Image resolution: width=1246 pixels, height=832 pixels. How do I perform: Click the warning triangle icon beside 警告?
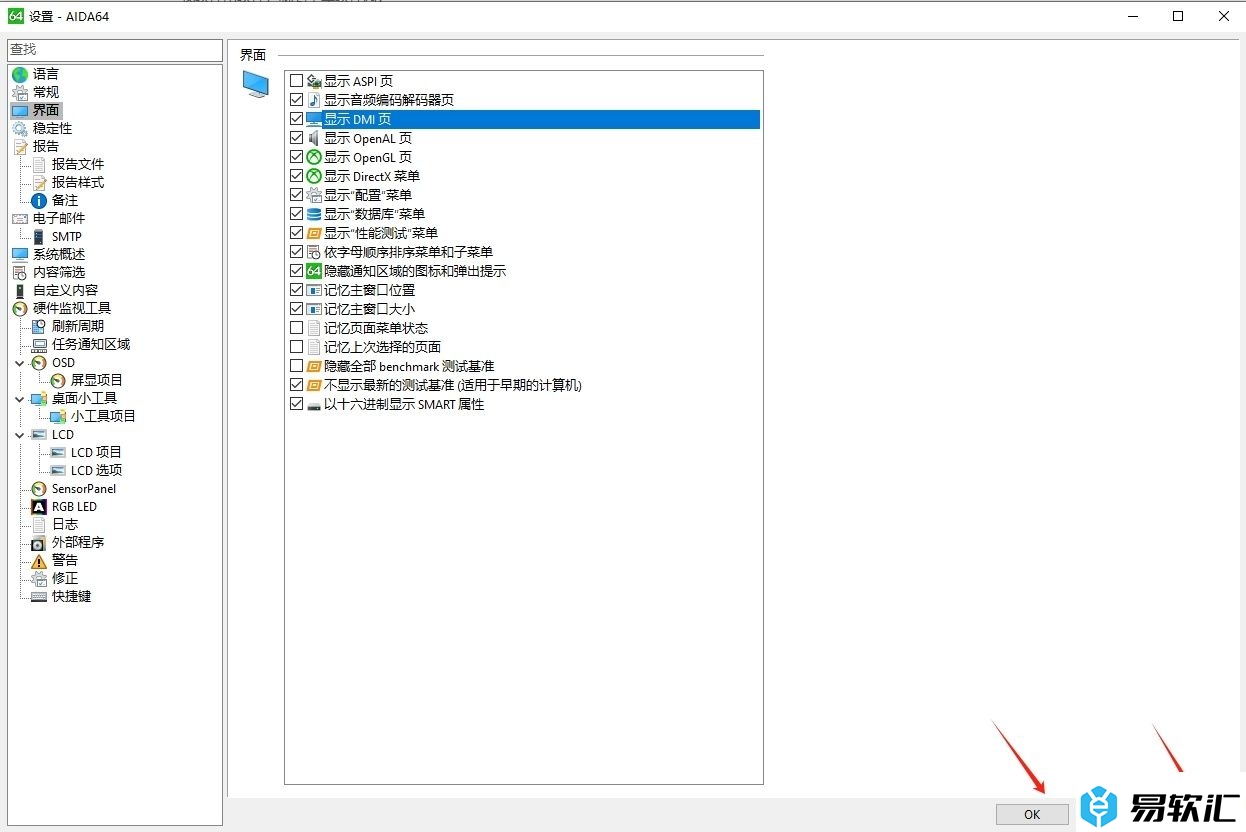pos(39,560)
